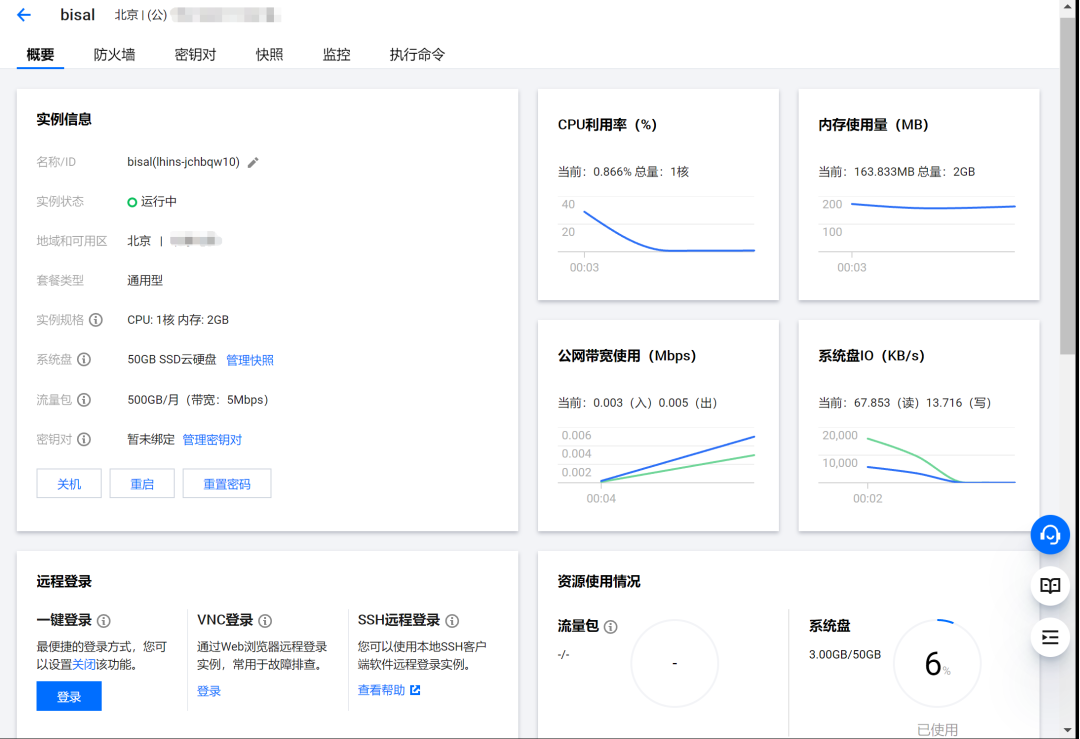Click CPU: 1核 内存: 2GB text
The image size is (1080, 739).
pyautogui.click(x=178, y=320)
